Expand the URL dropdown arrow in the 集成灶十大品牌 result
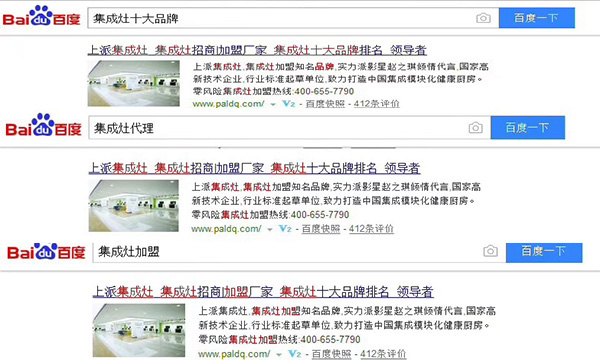 pos(273,104)
